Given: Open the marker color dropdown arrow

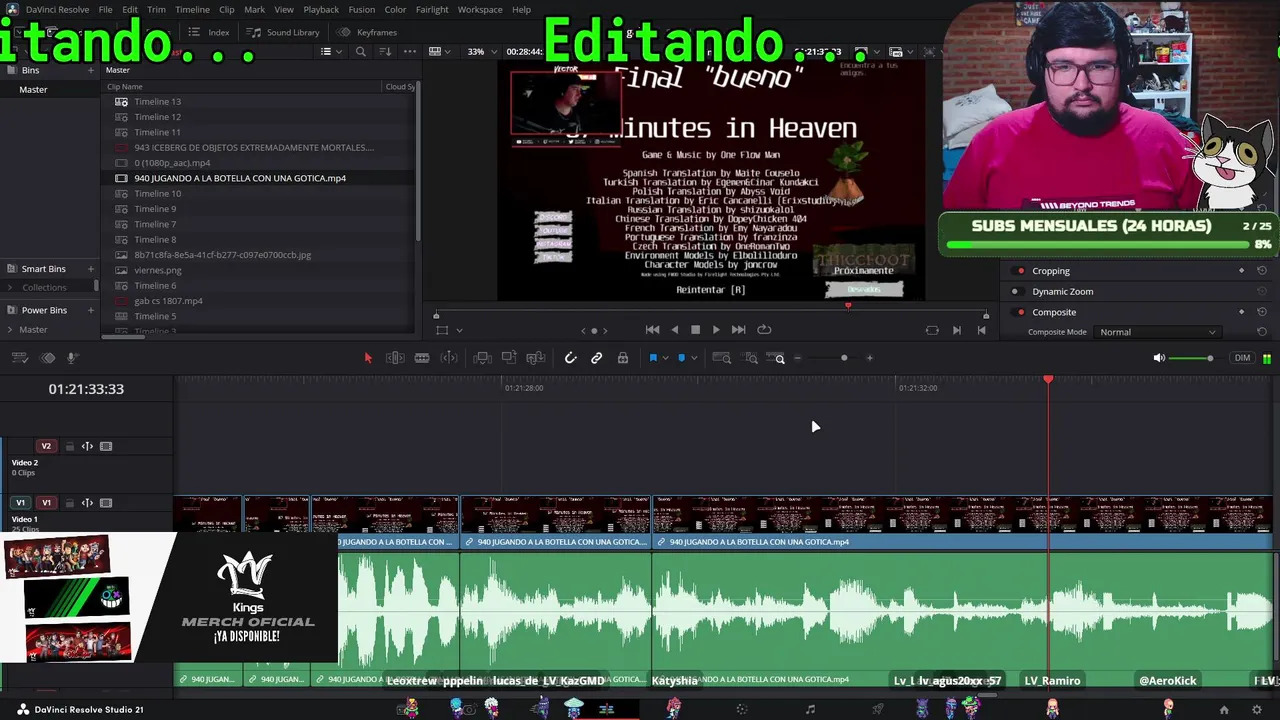Looking at the screenshot, I should (694, 358).
